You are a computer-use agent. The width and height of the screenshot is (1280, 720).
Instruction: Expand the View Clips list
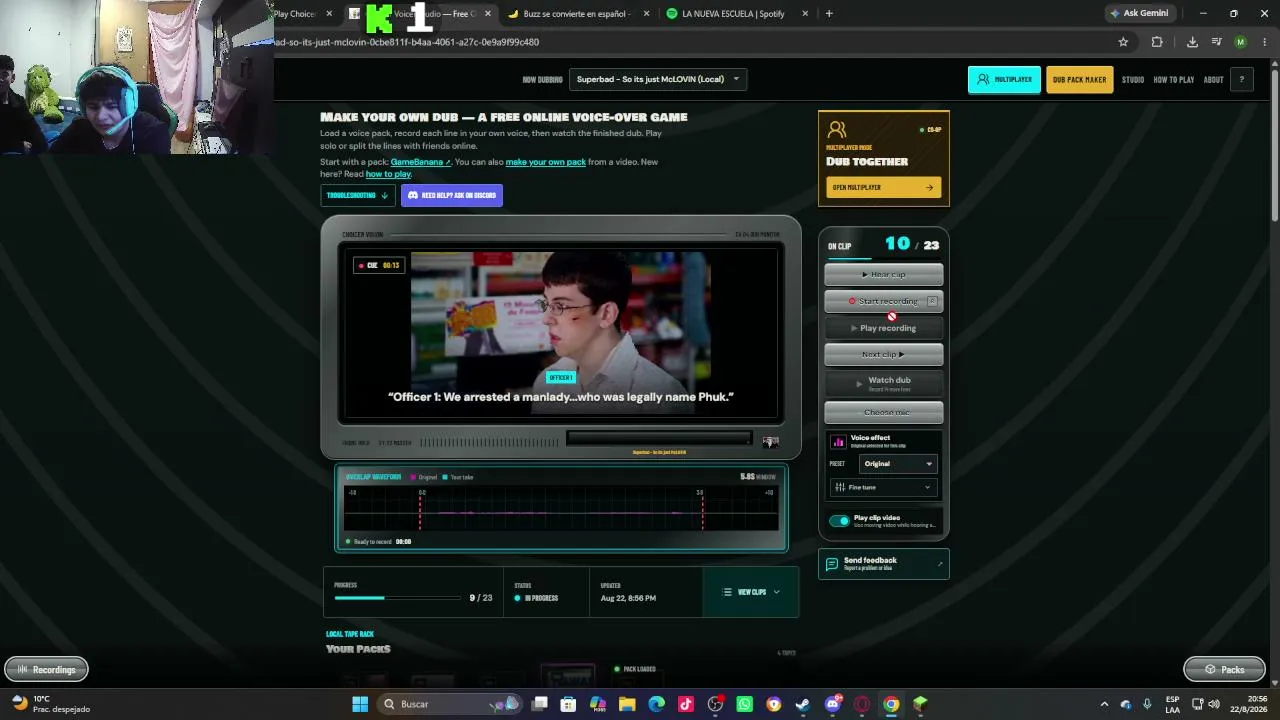coord(751,592)
